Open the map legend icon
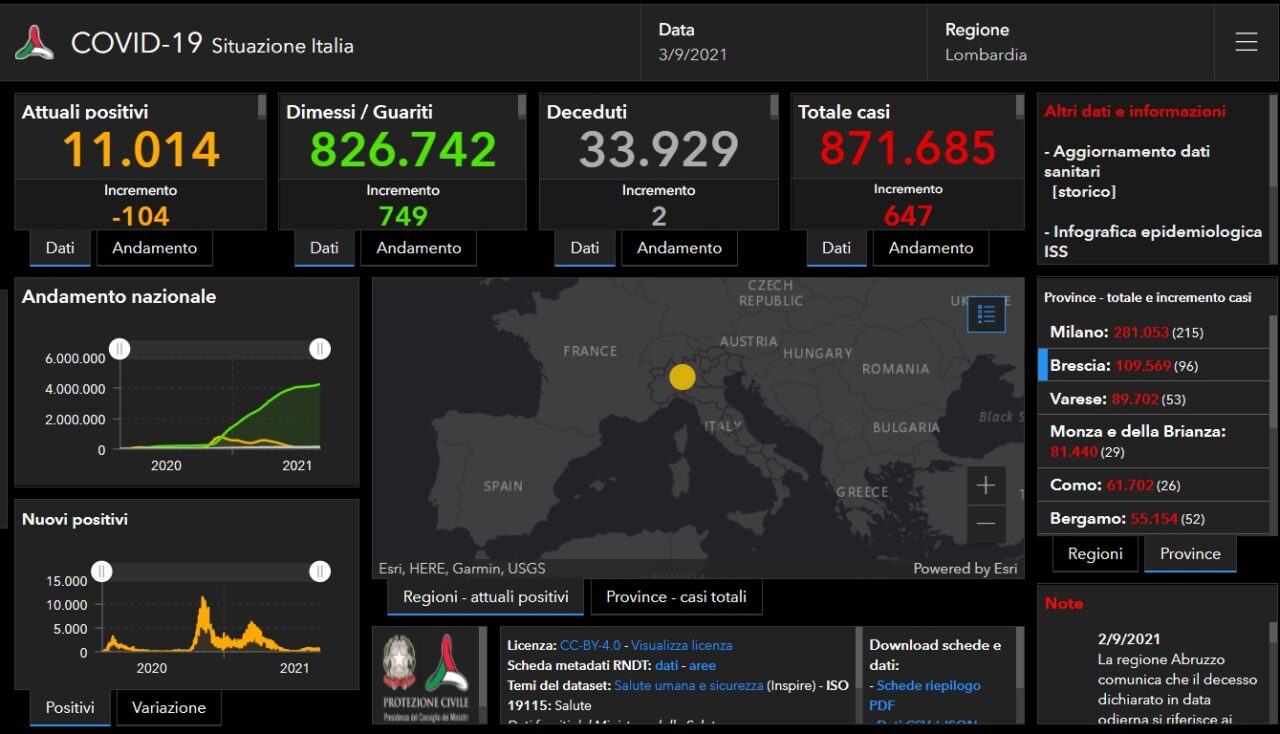Screen dimensions: 1280x734 click(x=986, y=313)
